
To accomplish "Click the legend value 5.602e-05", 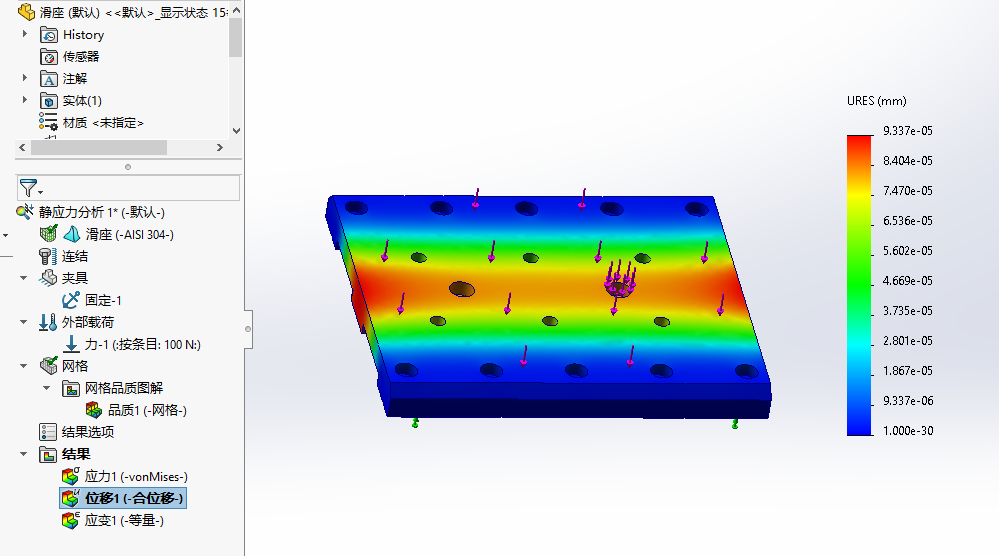I will coord(907,250).
